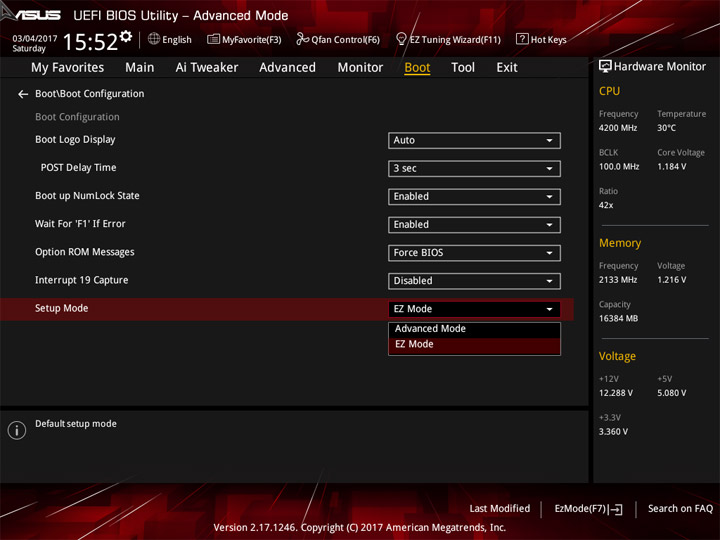Select the Setup Mode label
This screenshot has height=540, width=720.
[x=62, y=308]
